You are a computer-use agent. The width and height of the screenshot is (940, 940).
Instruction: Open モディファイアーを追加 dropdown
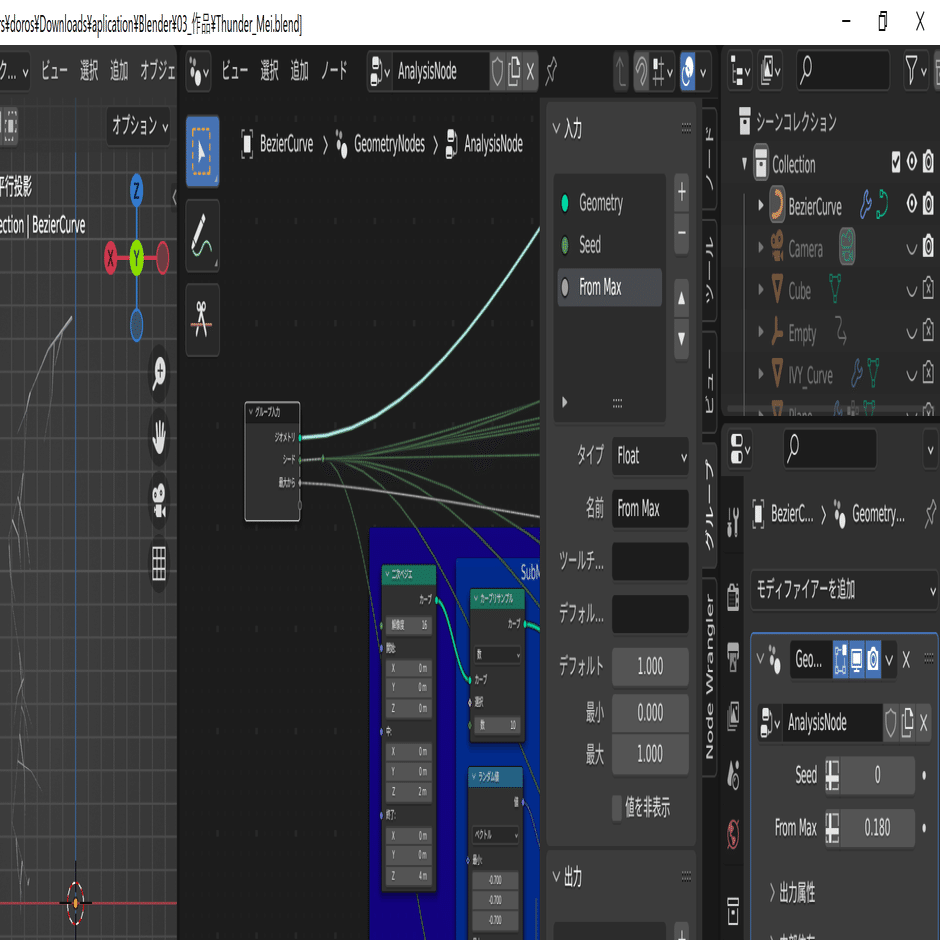844,590
